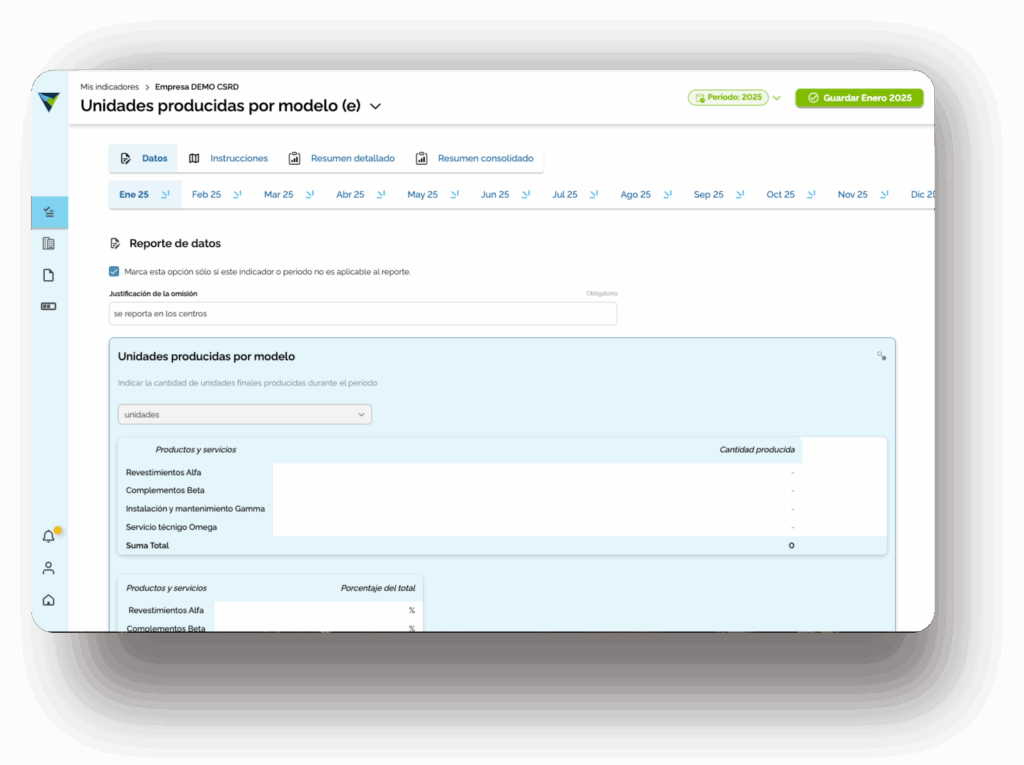Select the Ene 25 month tab

[x=134, y=195]
